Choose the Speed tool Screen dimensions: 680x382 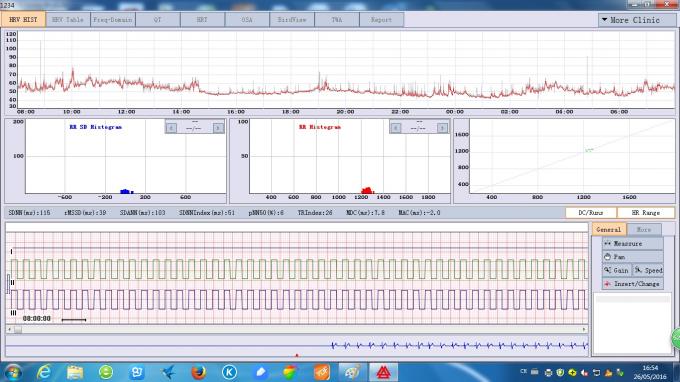(x=648, y=270)
